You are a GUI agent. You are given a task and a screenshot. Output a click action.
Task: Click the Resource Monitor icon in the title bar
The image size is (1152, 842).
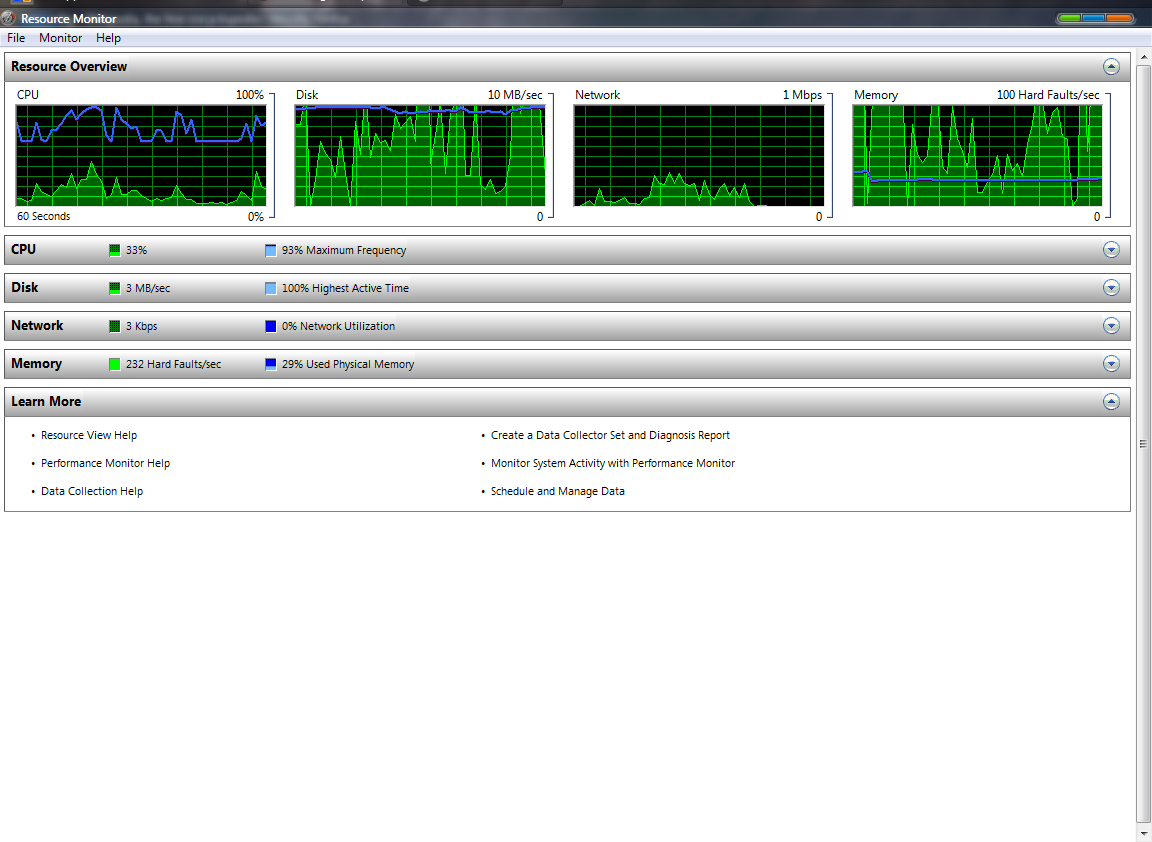(x=8, y=17)
